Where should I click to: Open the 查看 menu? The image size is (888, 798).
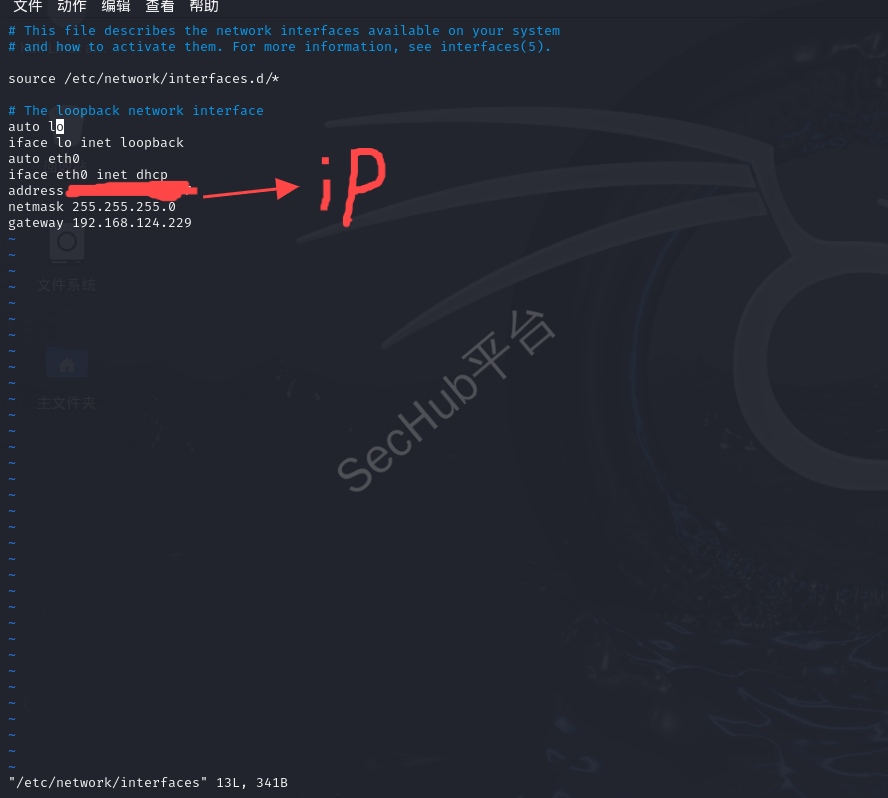point(160,6)
